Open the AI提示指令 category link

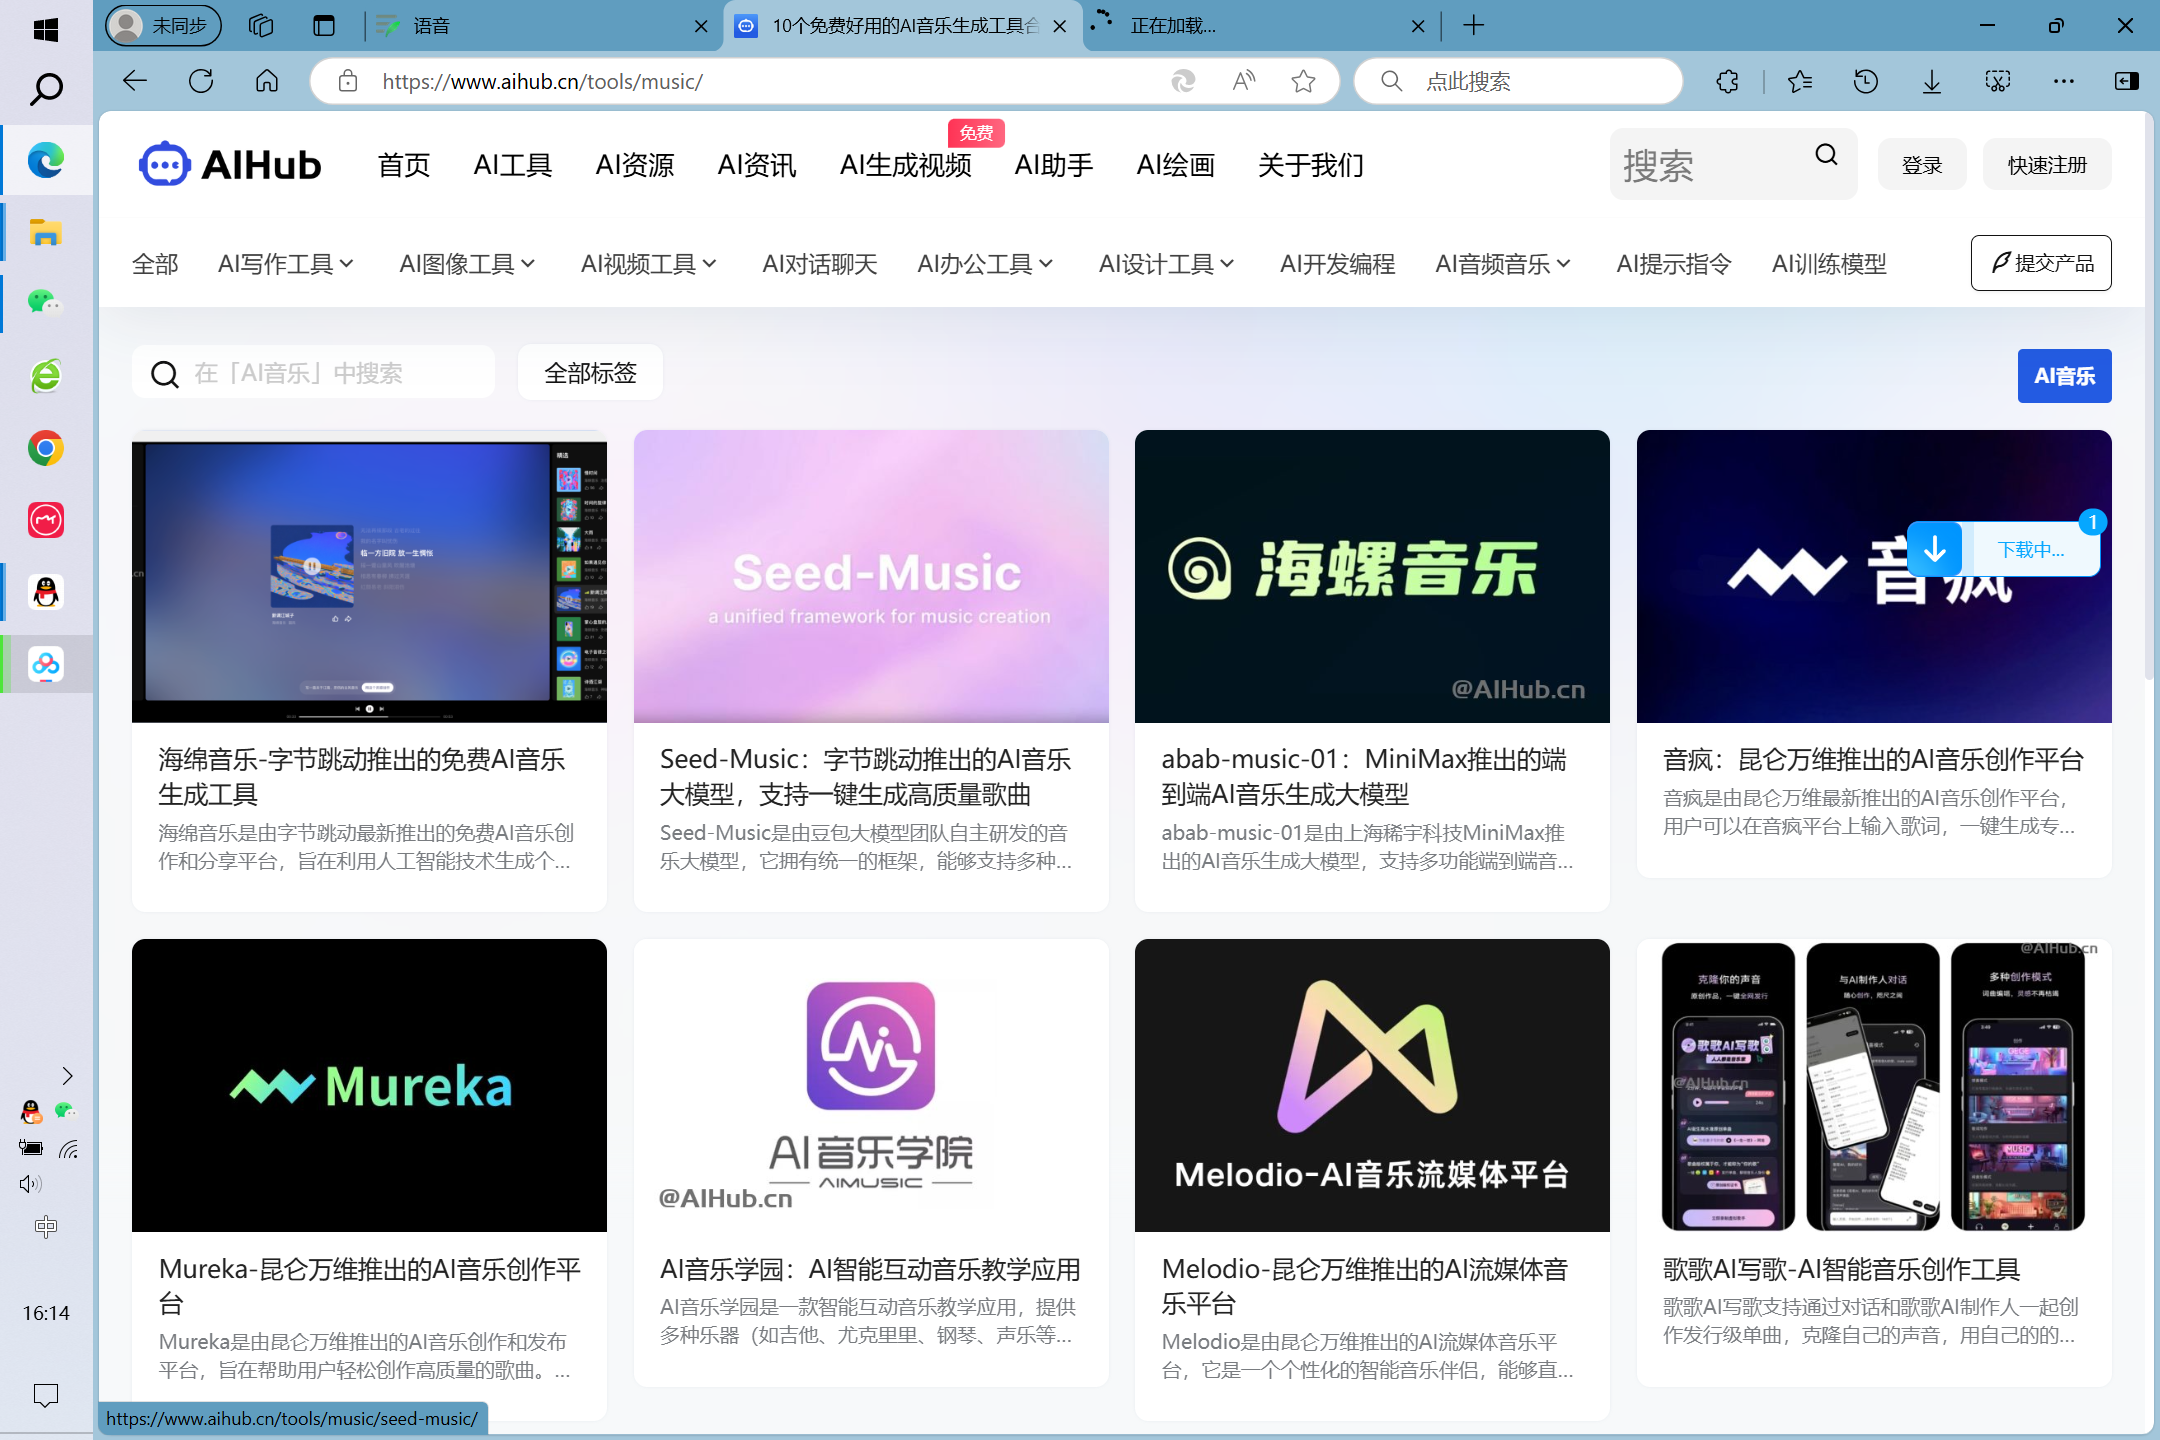tap(1674, 264)
